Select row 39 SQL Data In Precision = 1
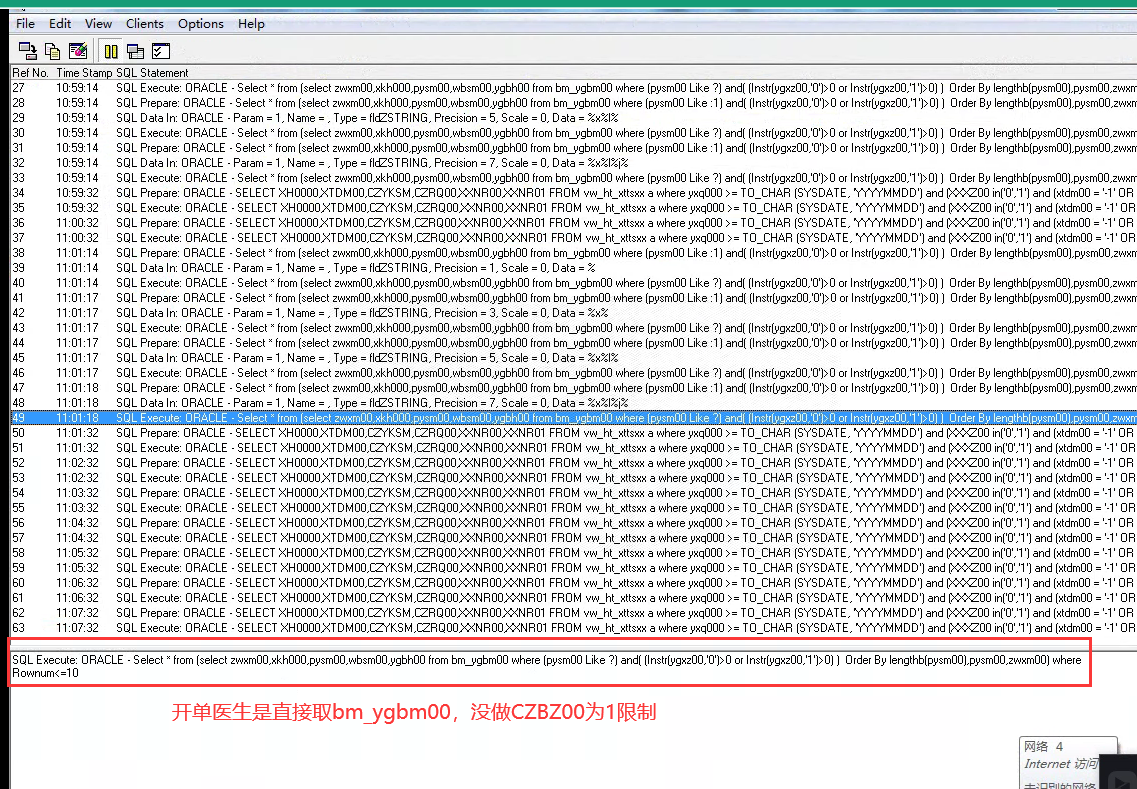The height and width of the screenshot is (789, 1137). click(x=574, y=268)
